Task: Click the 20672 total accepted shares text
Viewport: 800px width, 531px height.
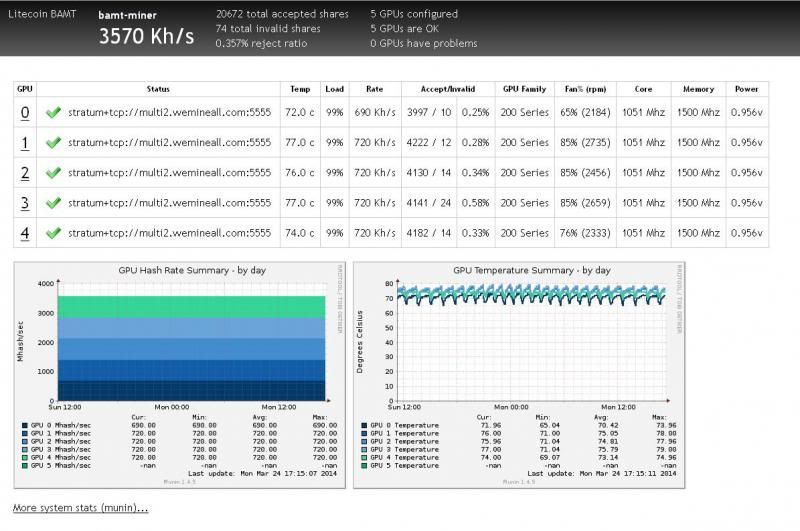Action: pyautogui.click(x=282, y=14)
